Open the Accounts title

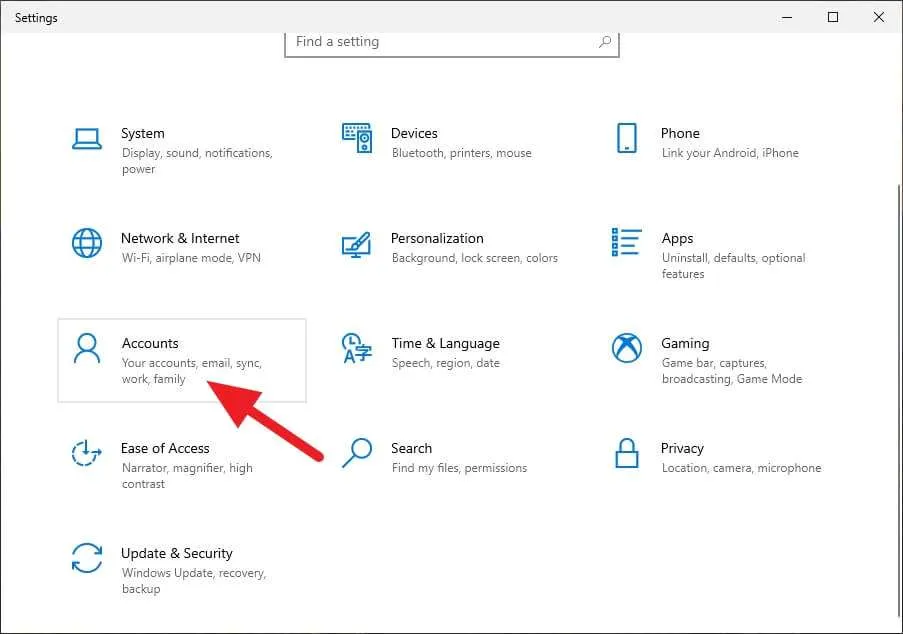coord(150,343)
